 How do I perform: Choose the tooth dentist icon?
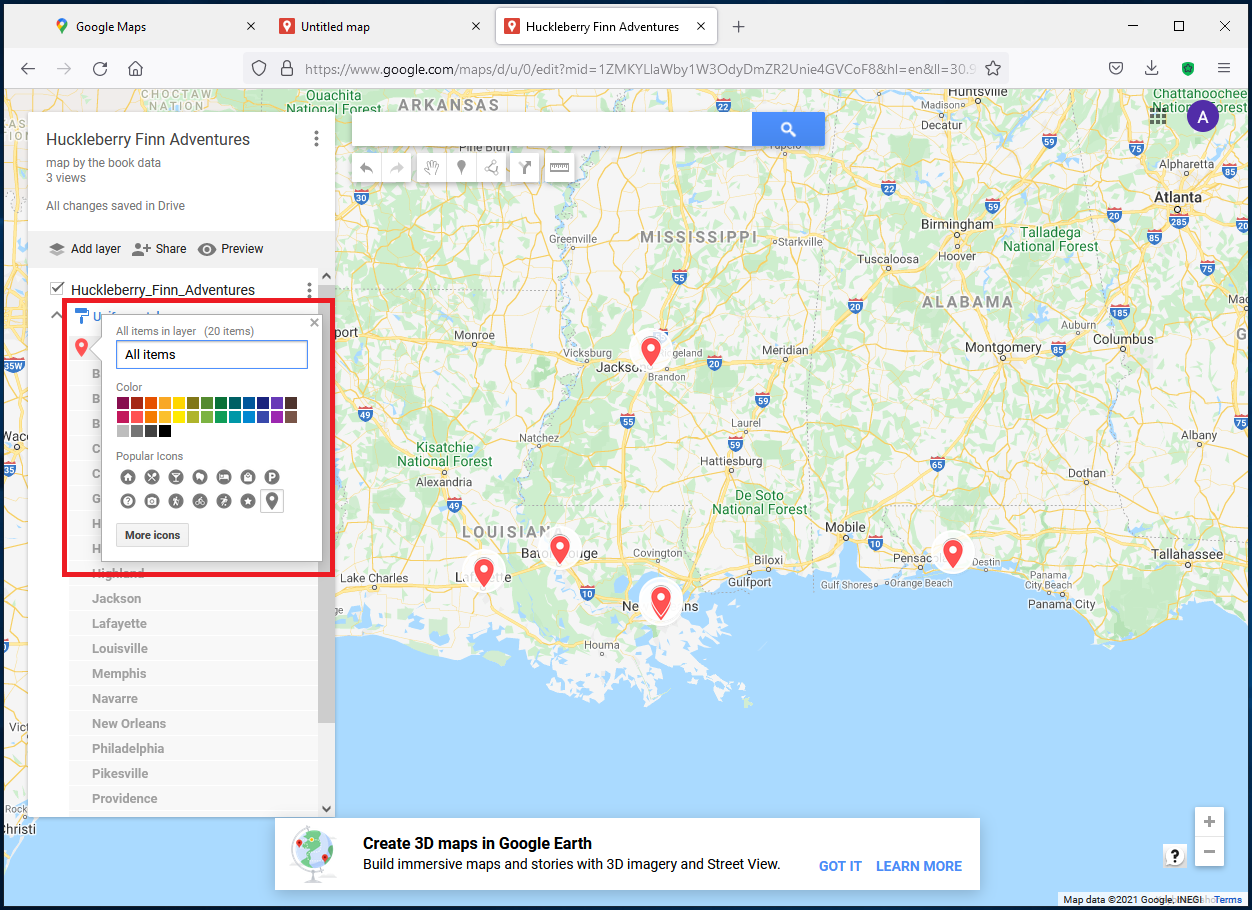tap(200, 477)
